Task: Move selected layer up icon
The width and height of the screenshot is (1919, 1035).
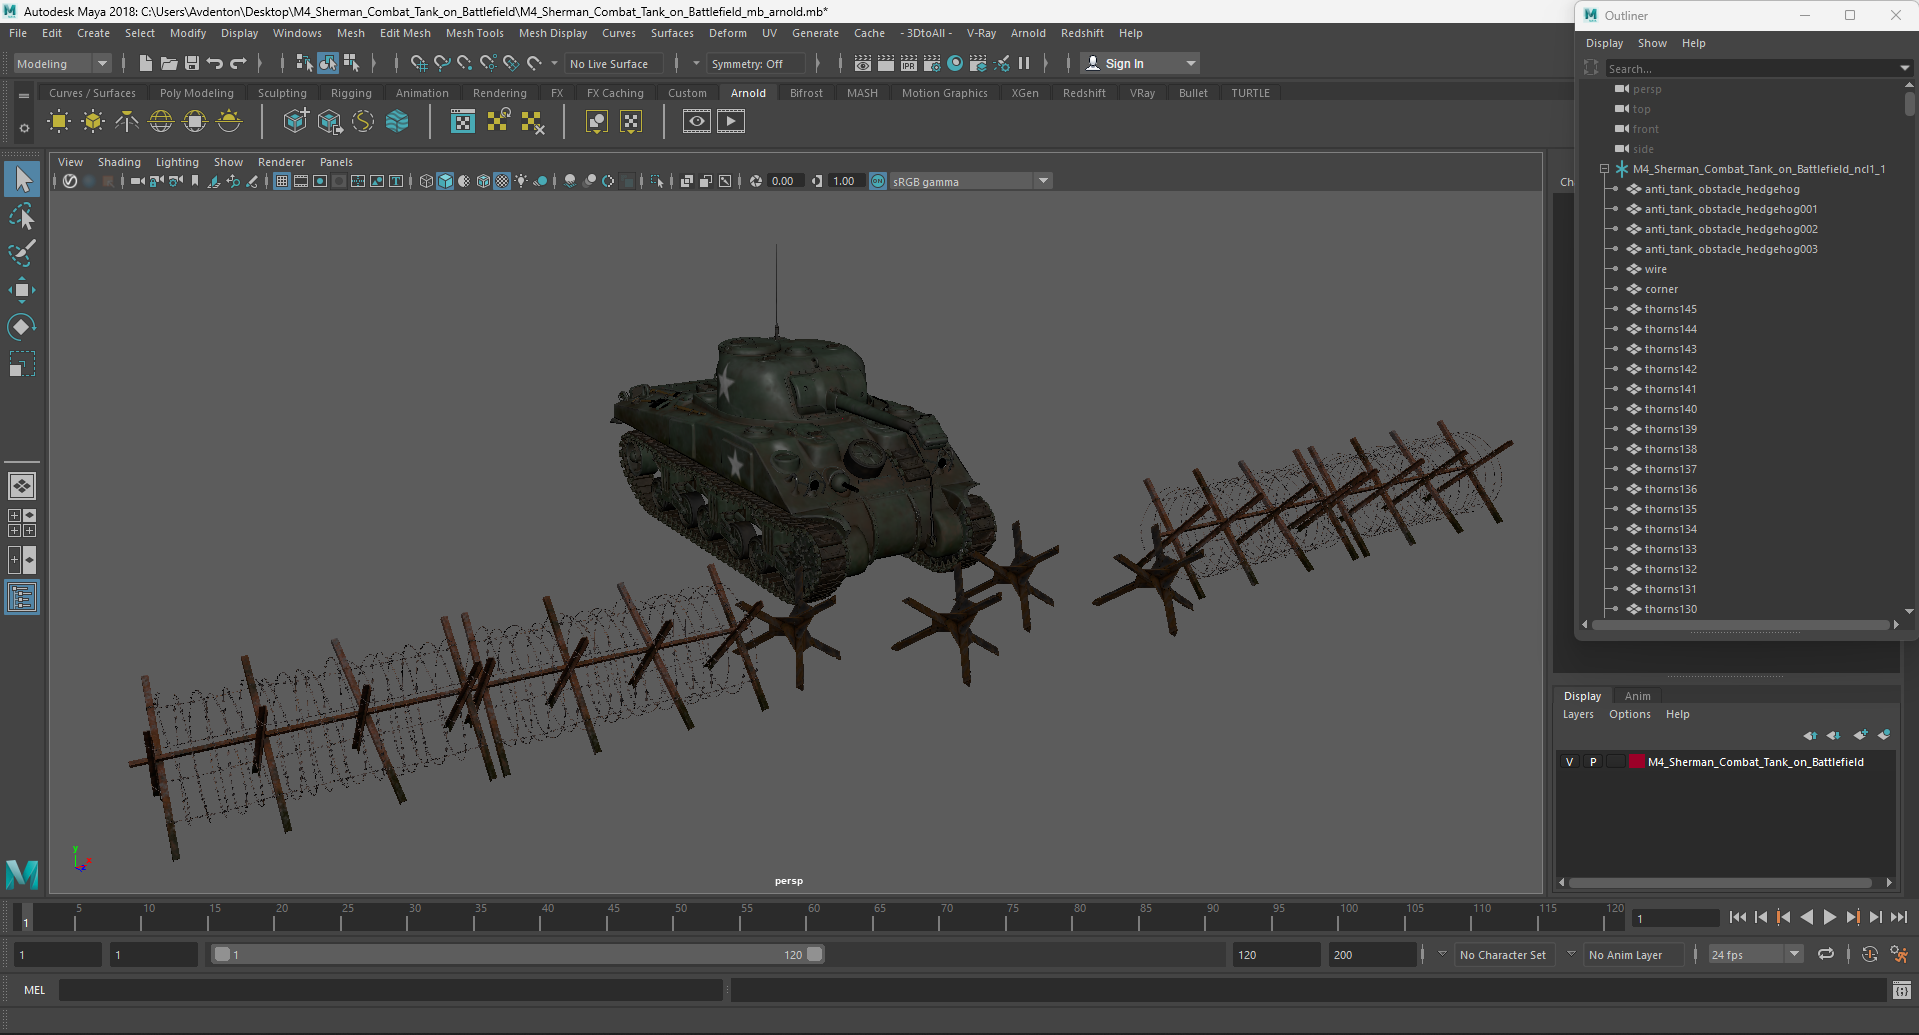Action: click(x=1810, y=735)
